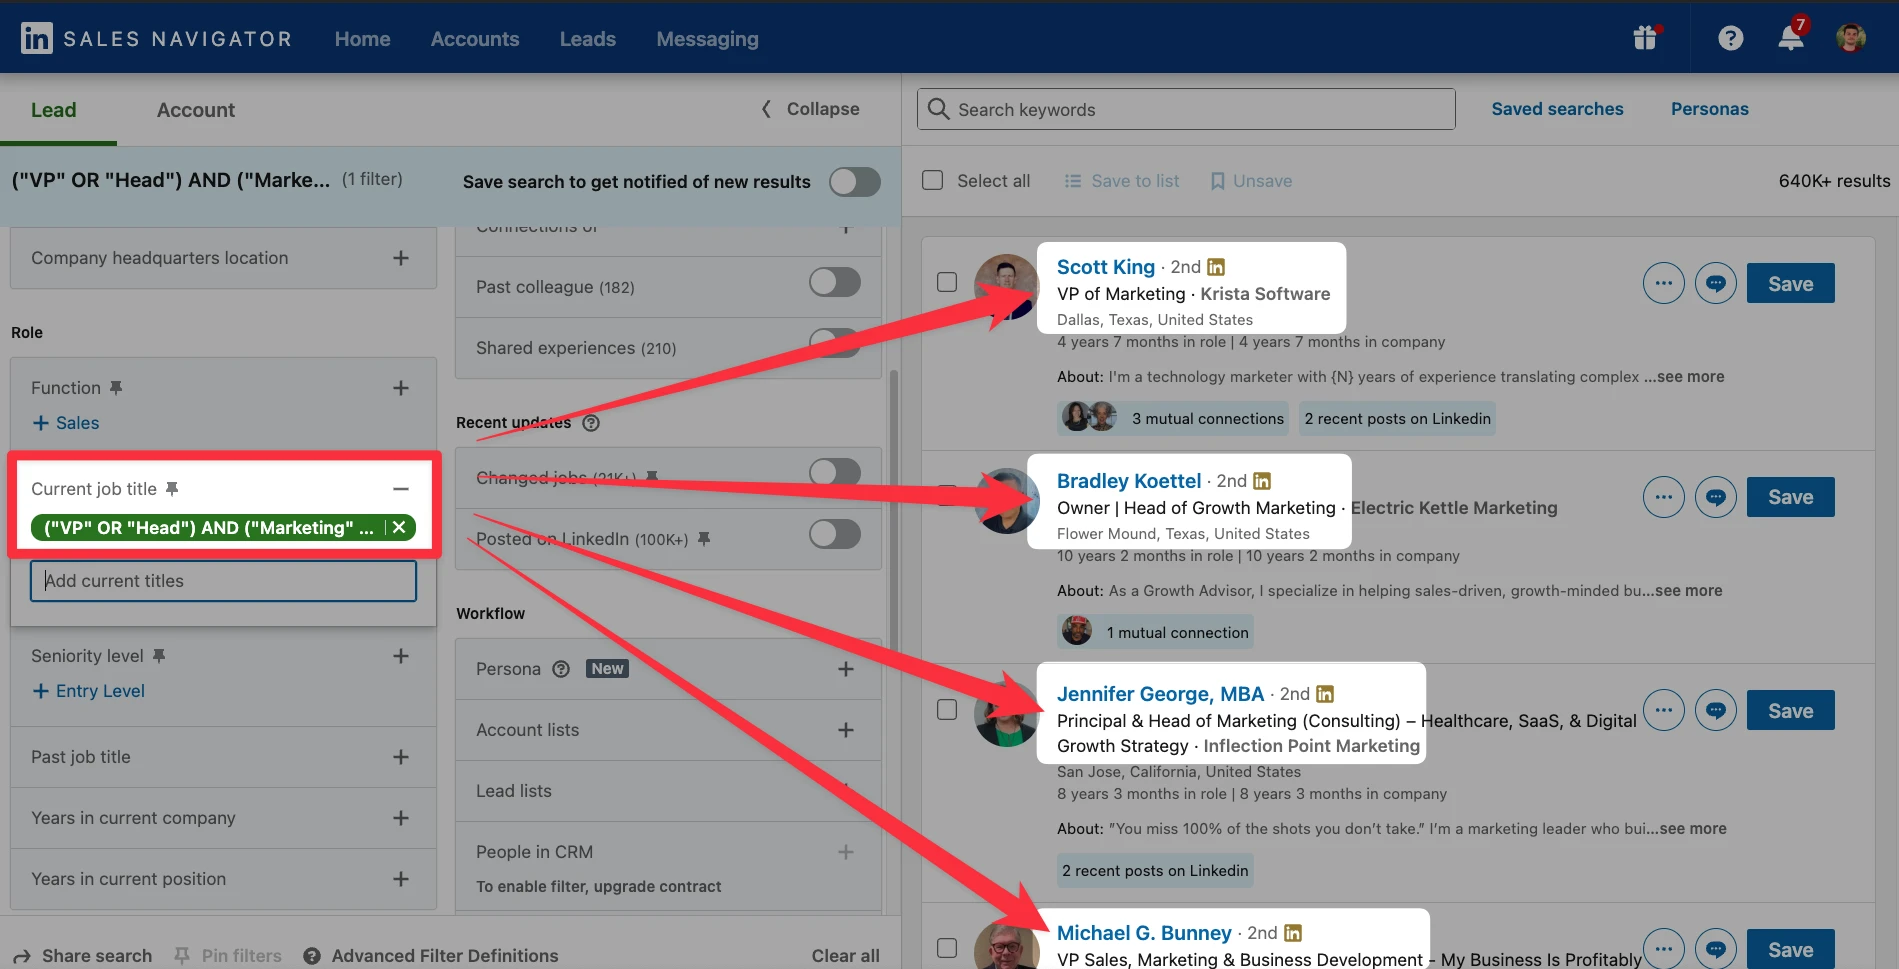Open Accounts in top navigation
The width and height of the screenshot is (1899, 969).
coord(475,39)
